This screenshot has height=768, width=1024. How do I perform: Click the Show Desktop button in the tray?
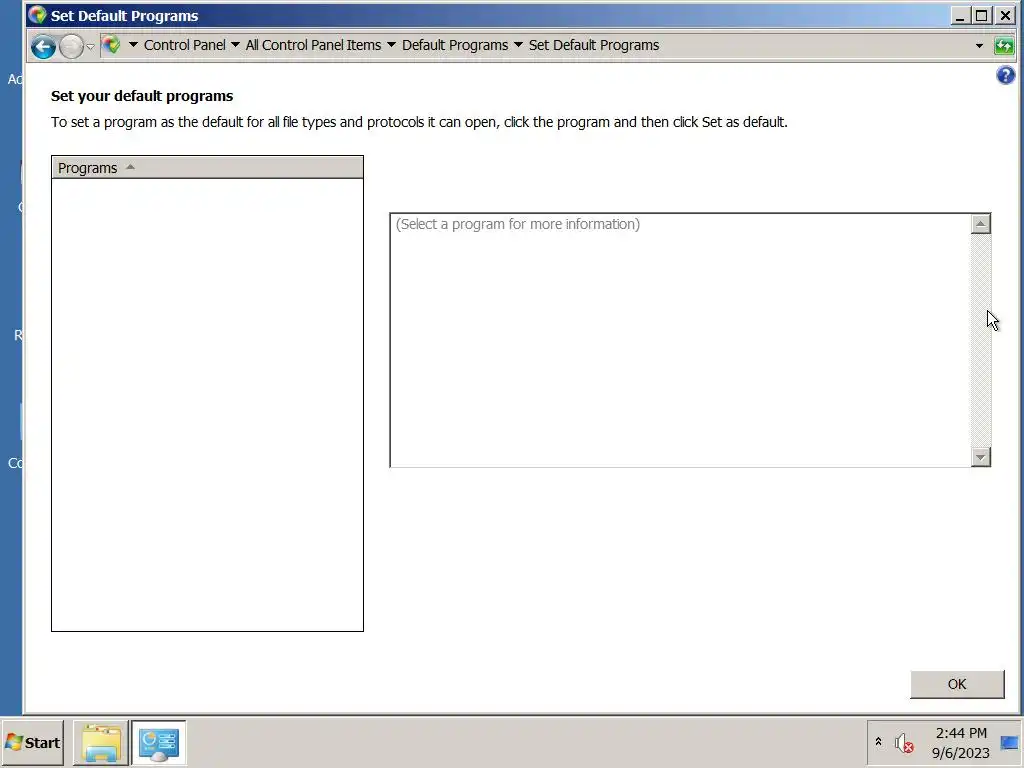1010,743
